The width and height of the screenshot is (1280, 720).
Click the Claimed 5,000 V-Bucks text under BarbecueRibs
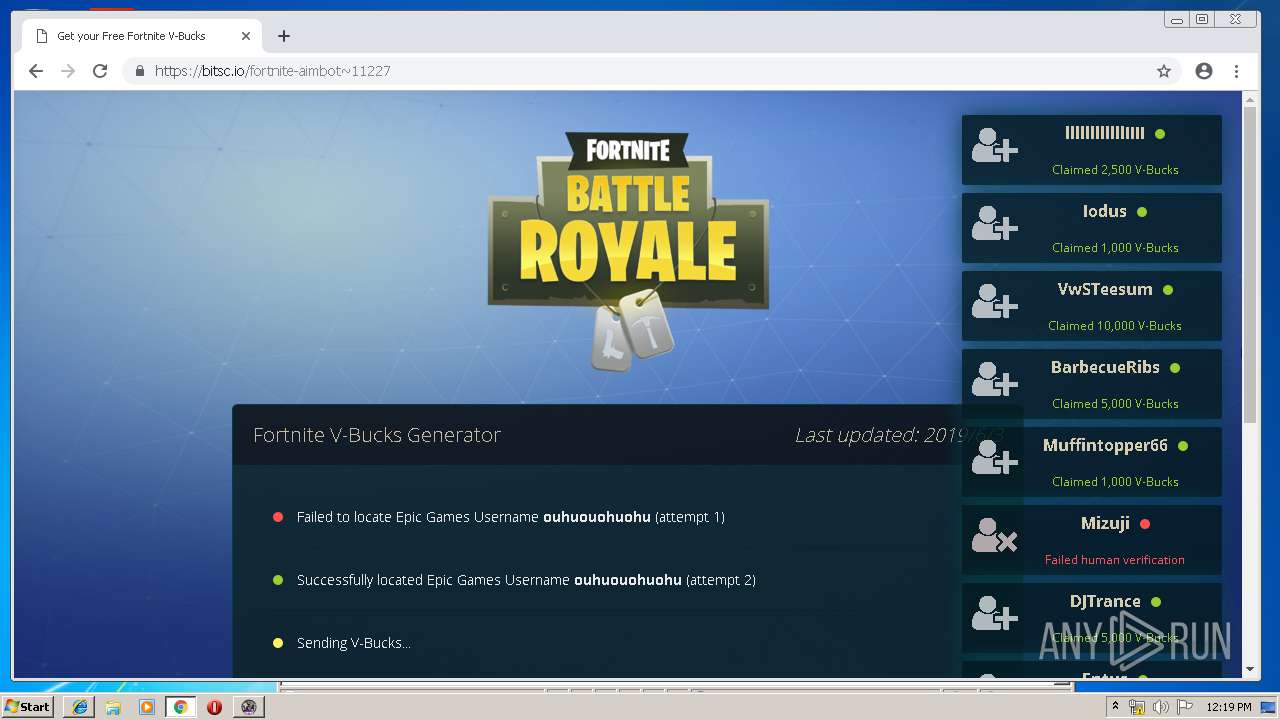[1115, 404]
